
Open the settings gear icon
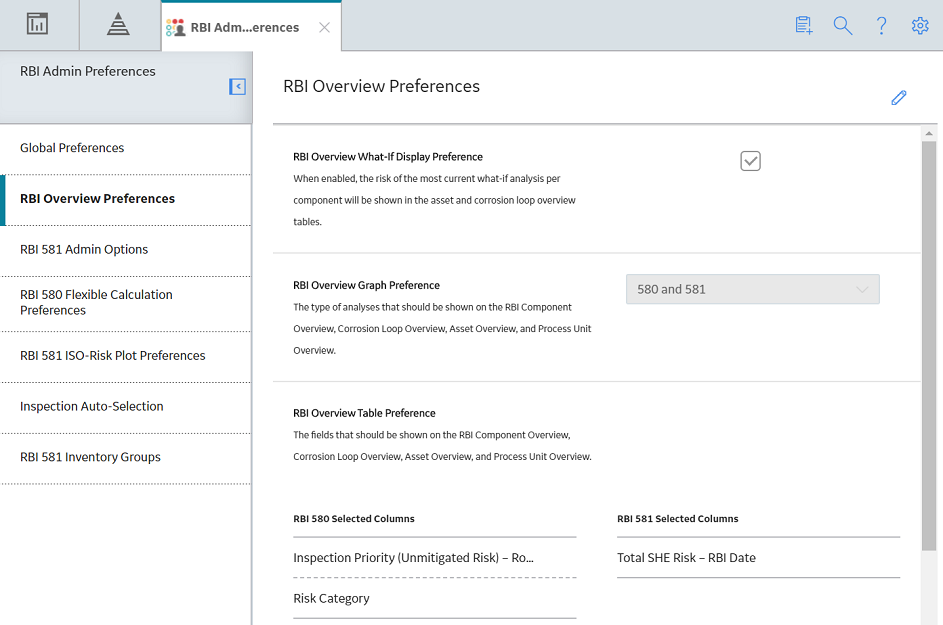(x=920, y=25)
